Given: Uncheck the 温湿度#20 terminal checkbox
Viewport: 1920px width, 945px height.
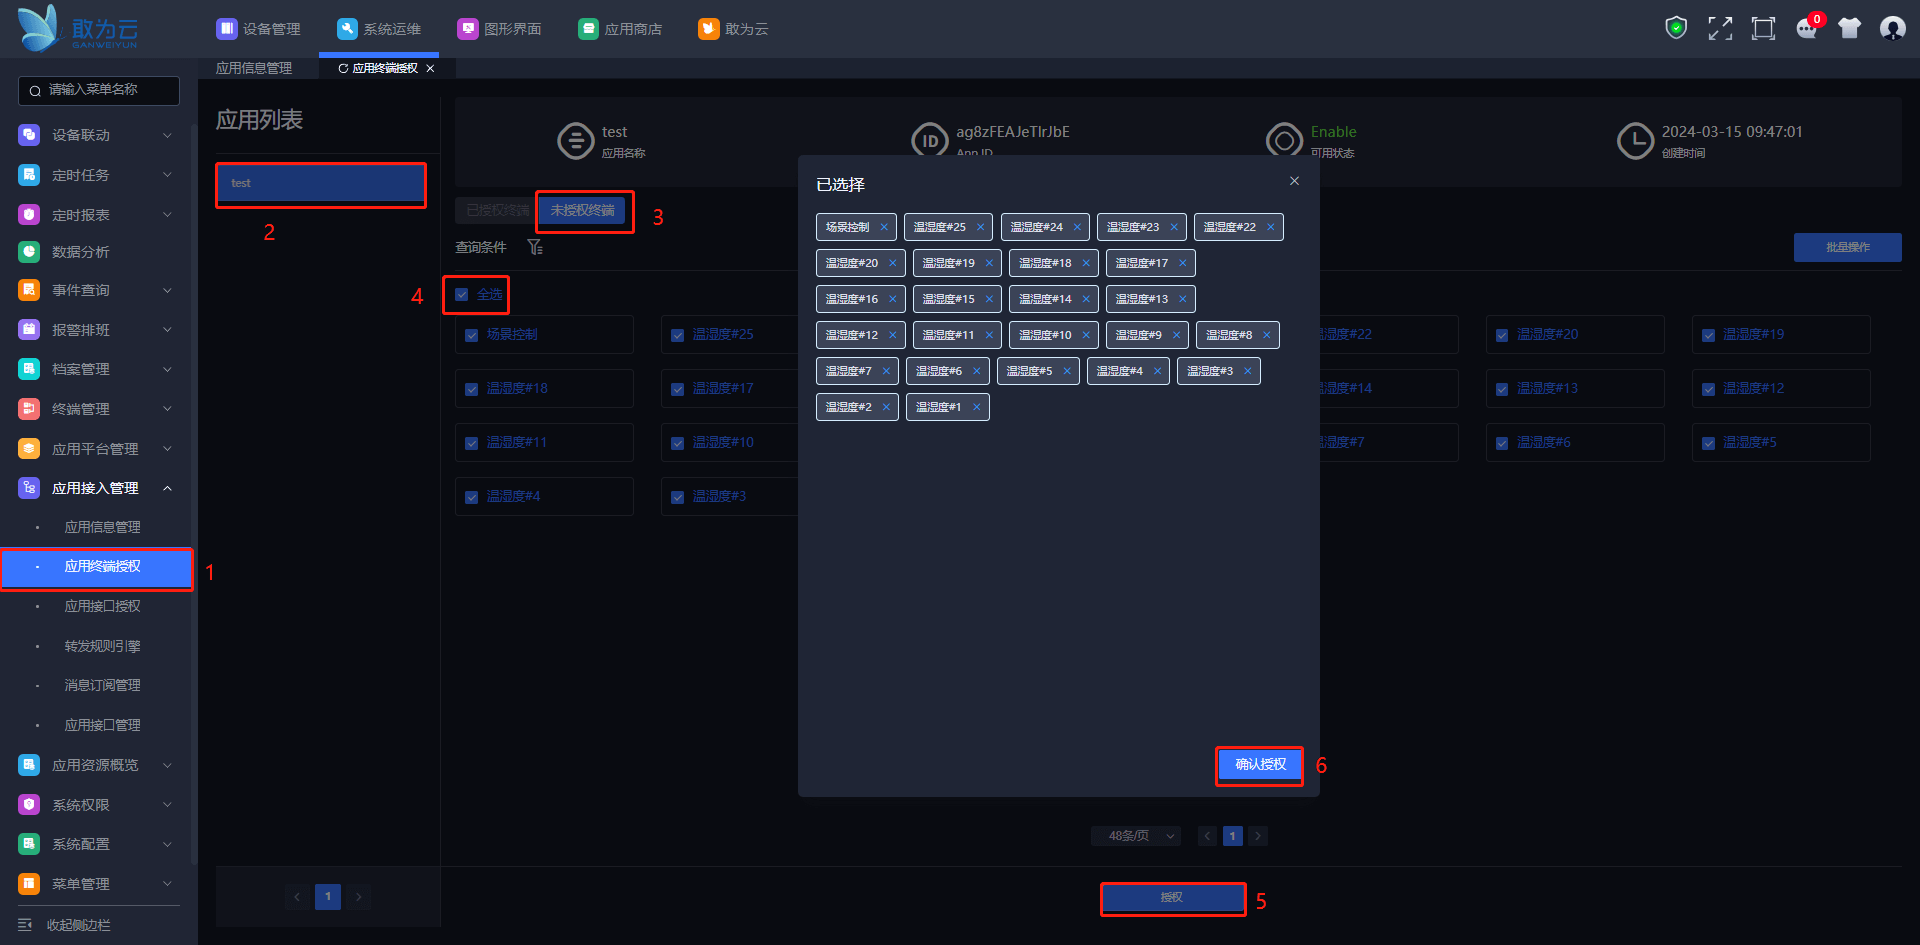Looking at the screenshot, I should point(1502,335).
